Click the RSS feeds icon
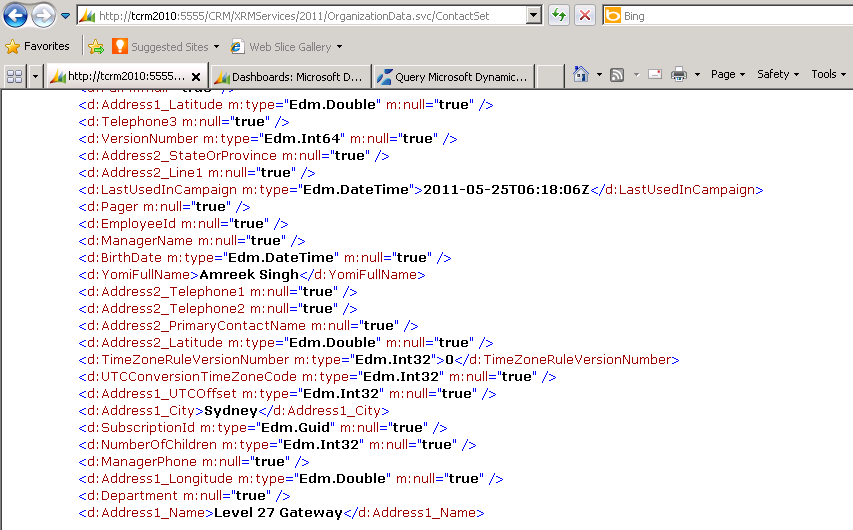Viewport: 853px width, 530px height. 617,75
